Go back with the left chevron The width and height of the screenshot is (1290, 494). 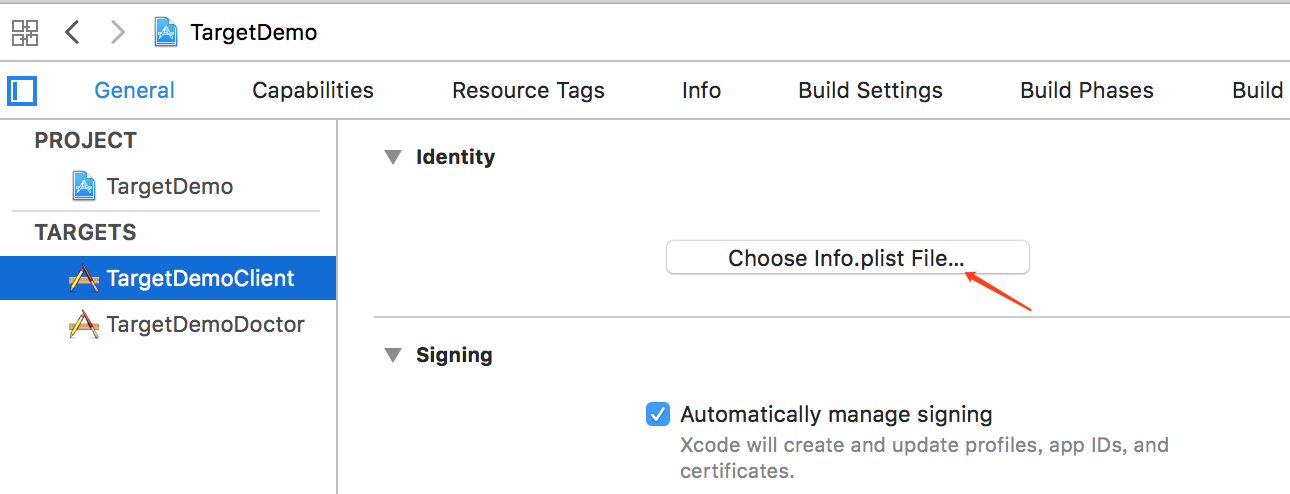coord(72,32)
